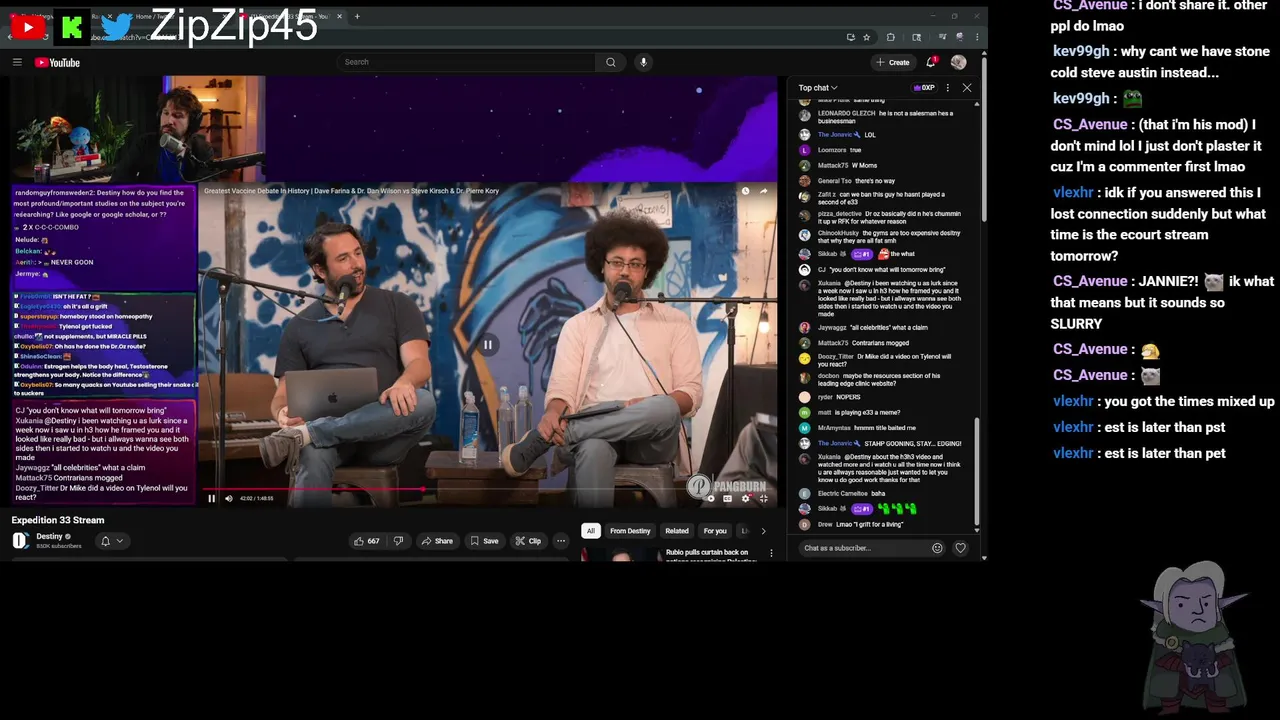This screenshot has width=1280, height=720.
Task: Open the Chrome three-dot menu
Action: coord(976,37)
